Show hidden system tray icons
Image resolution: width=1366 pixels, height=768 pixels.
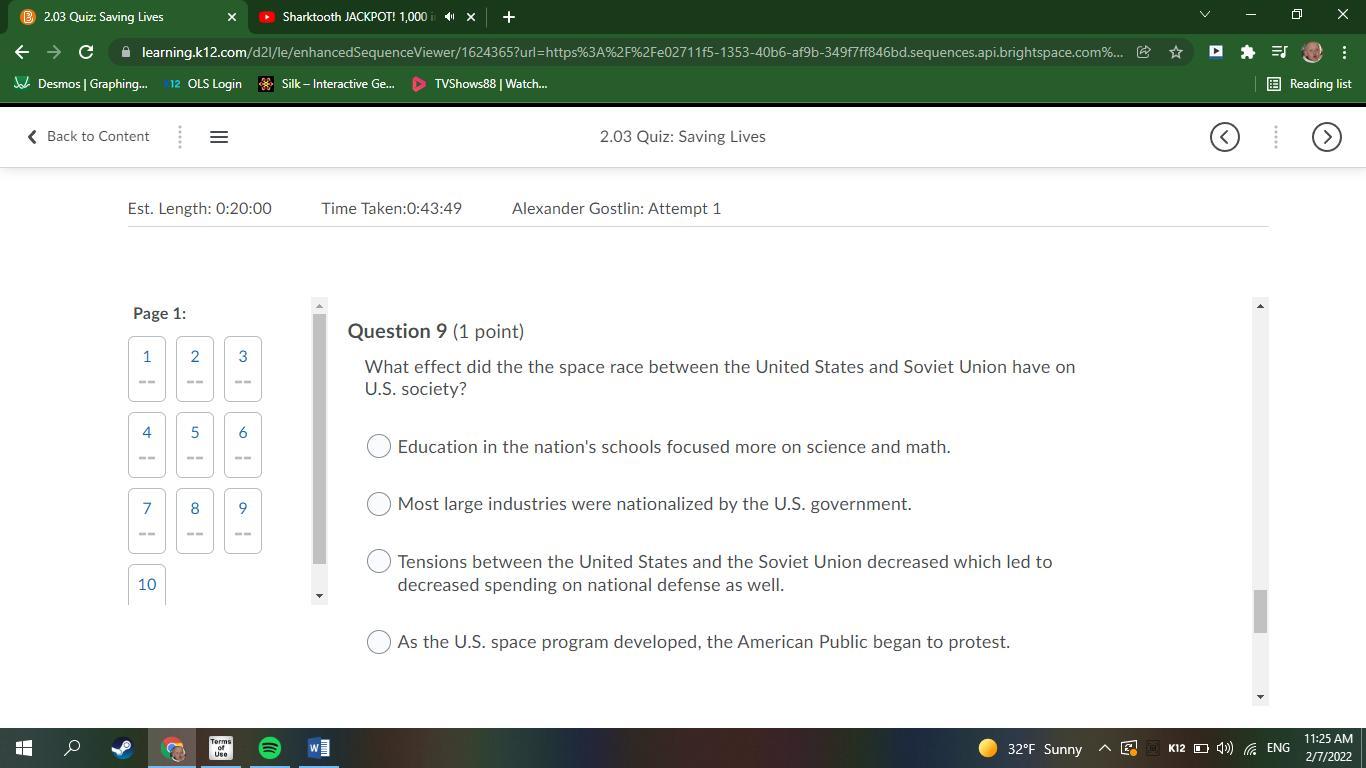pyautogui.click(x=1105, y=748)
